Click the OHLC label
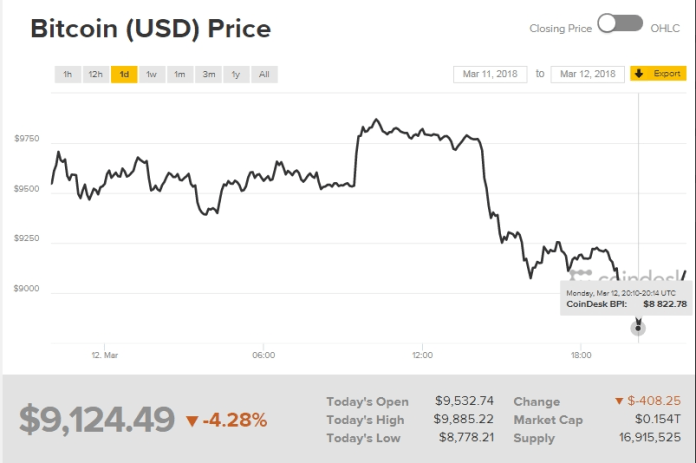The width and height of the screenshot is (696, 463). point(667,28)
